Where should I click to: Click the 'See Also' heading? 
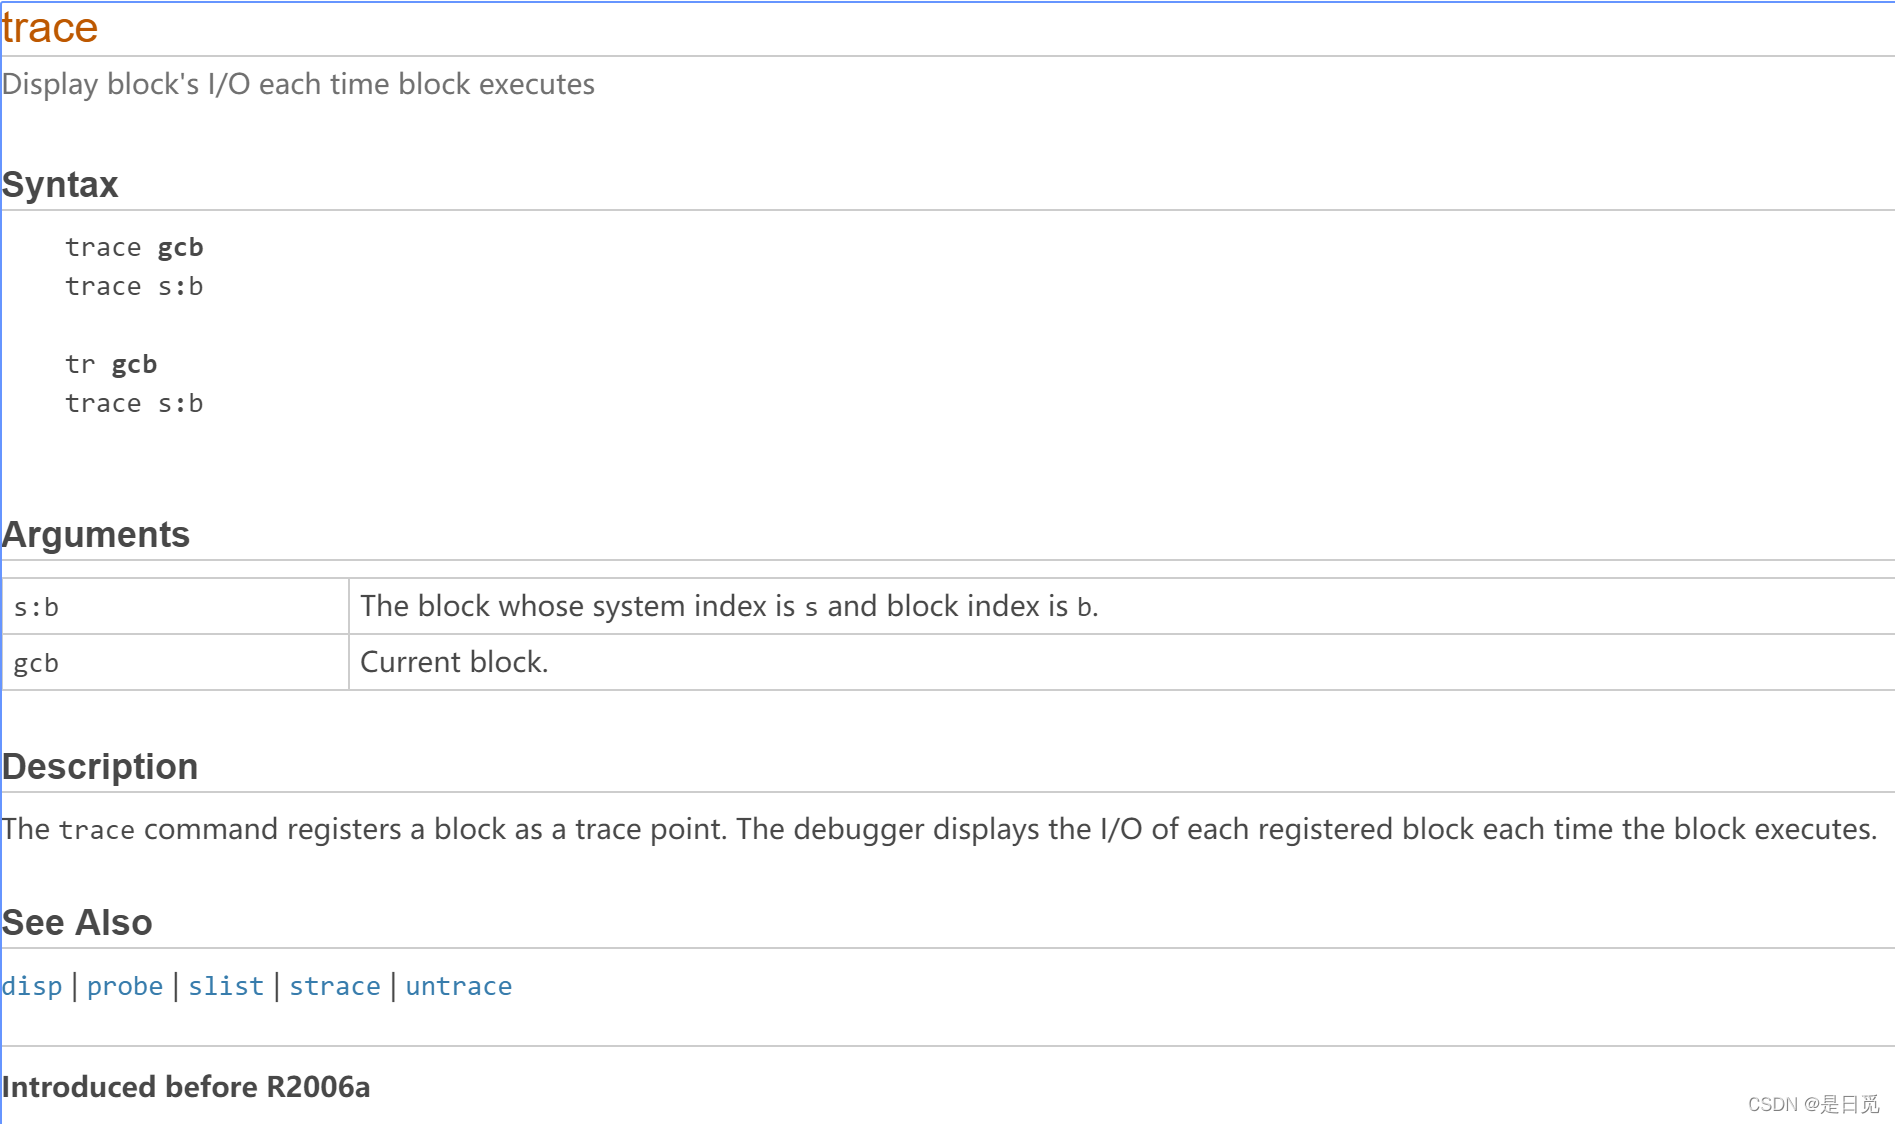(77, 923)
